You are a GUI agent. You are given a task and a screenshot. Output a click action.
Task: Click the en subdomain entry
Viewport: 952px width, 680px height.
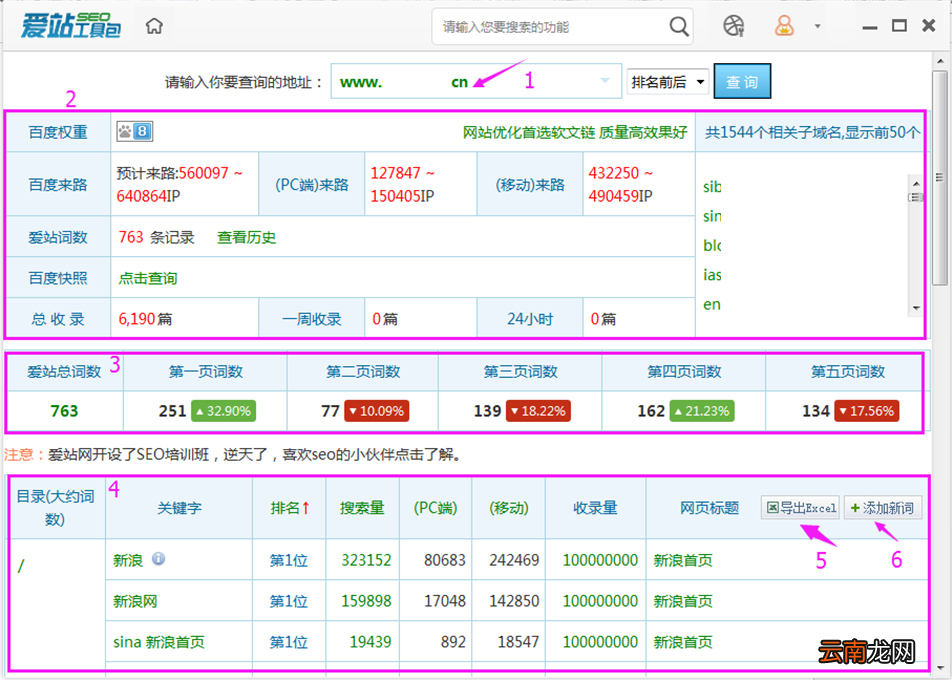click(x=712, y=304)
